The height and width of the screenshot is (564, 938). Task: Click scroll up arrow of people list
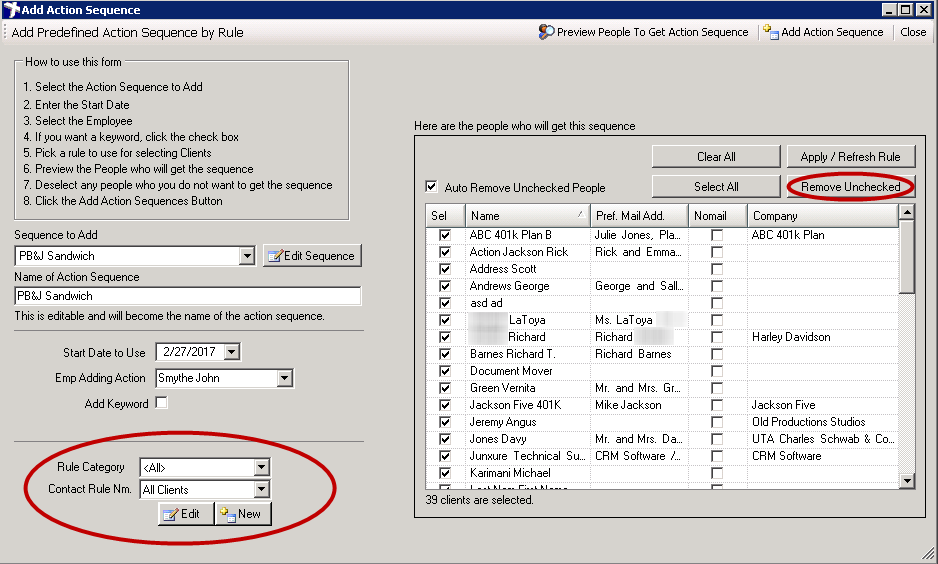907,212
